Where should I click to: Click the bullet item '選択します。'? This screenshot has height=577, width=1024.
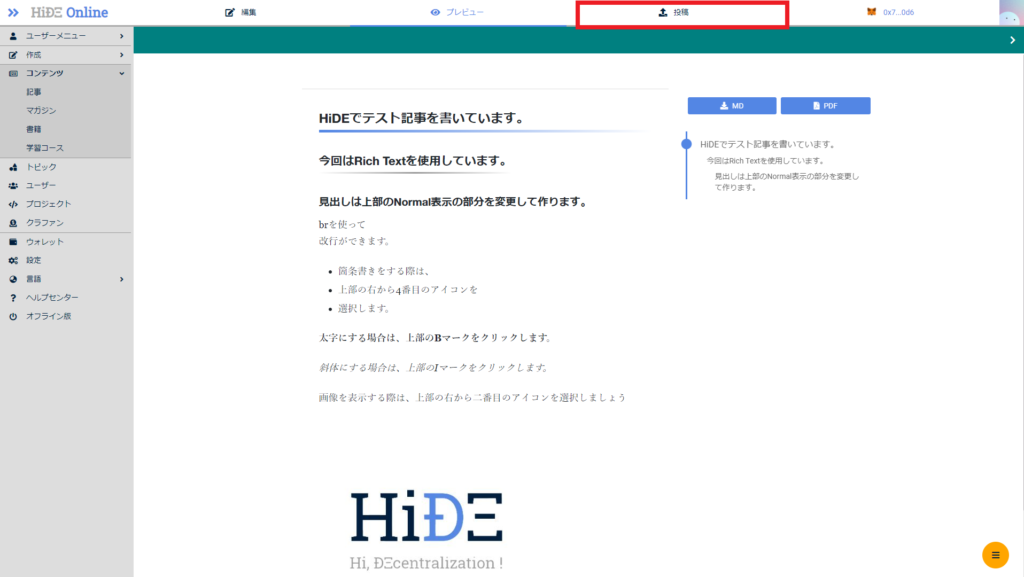[364, 308]
